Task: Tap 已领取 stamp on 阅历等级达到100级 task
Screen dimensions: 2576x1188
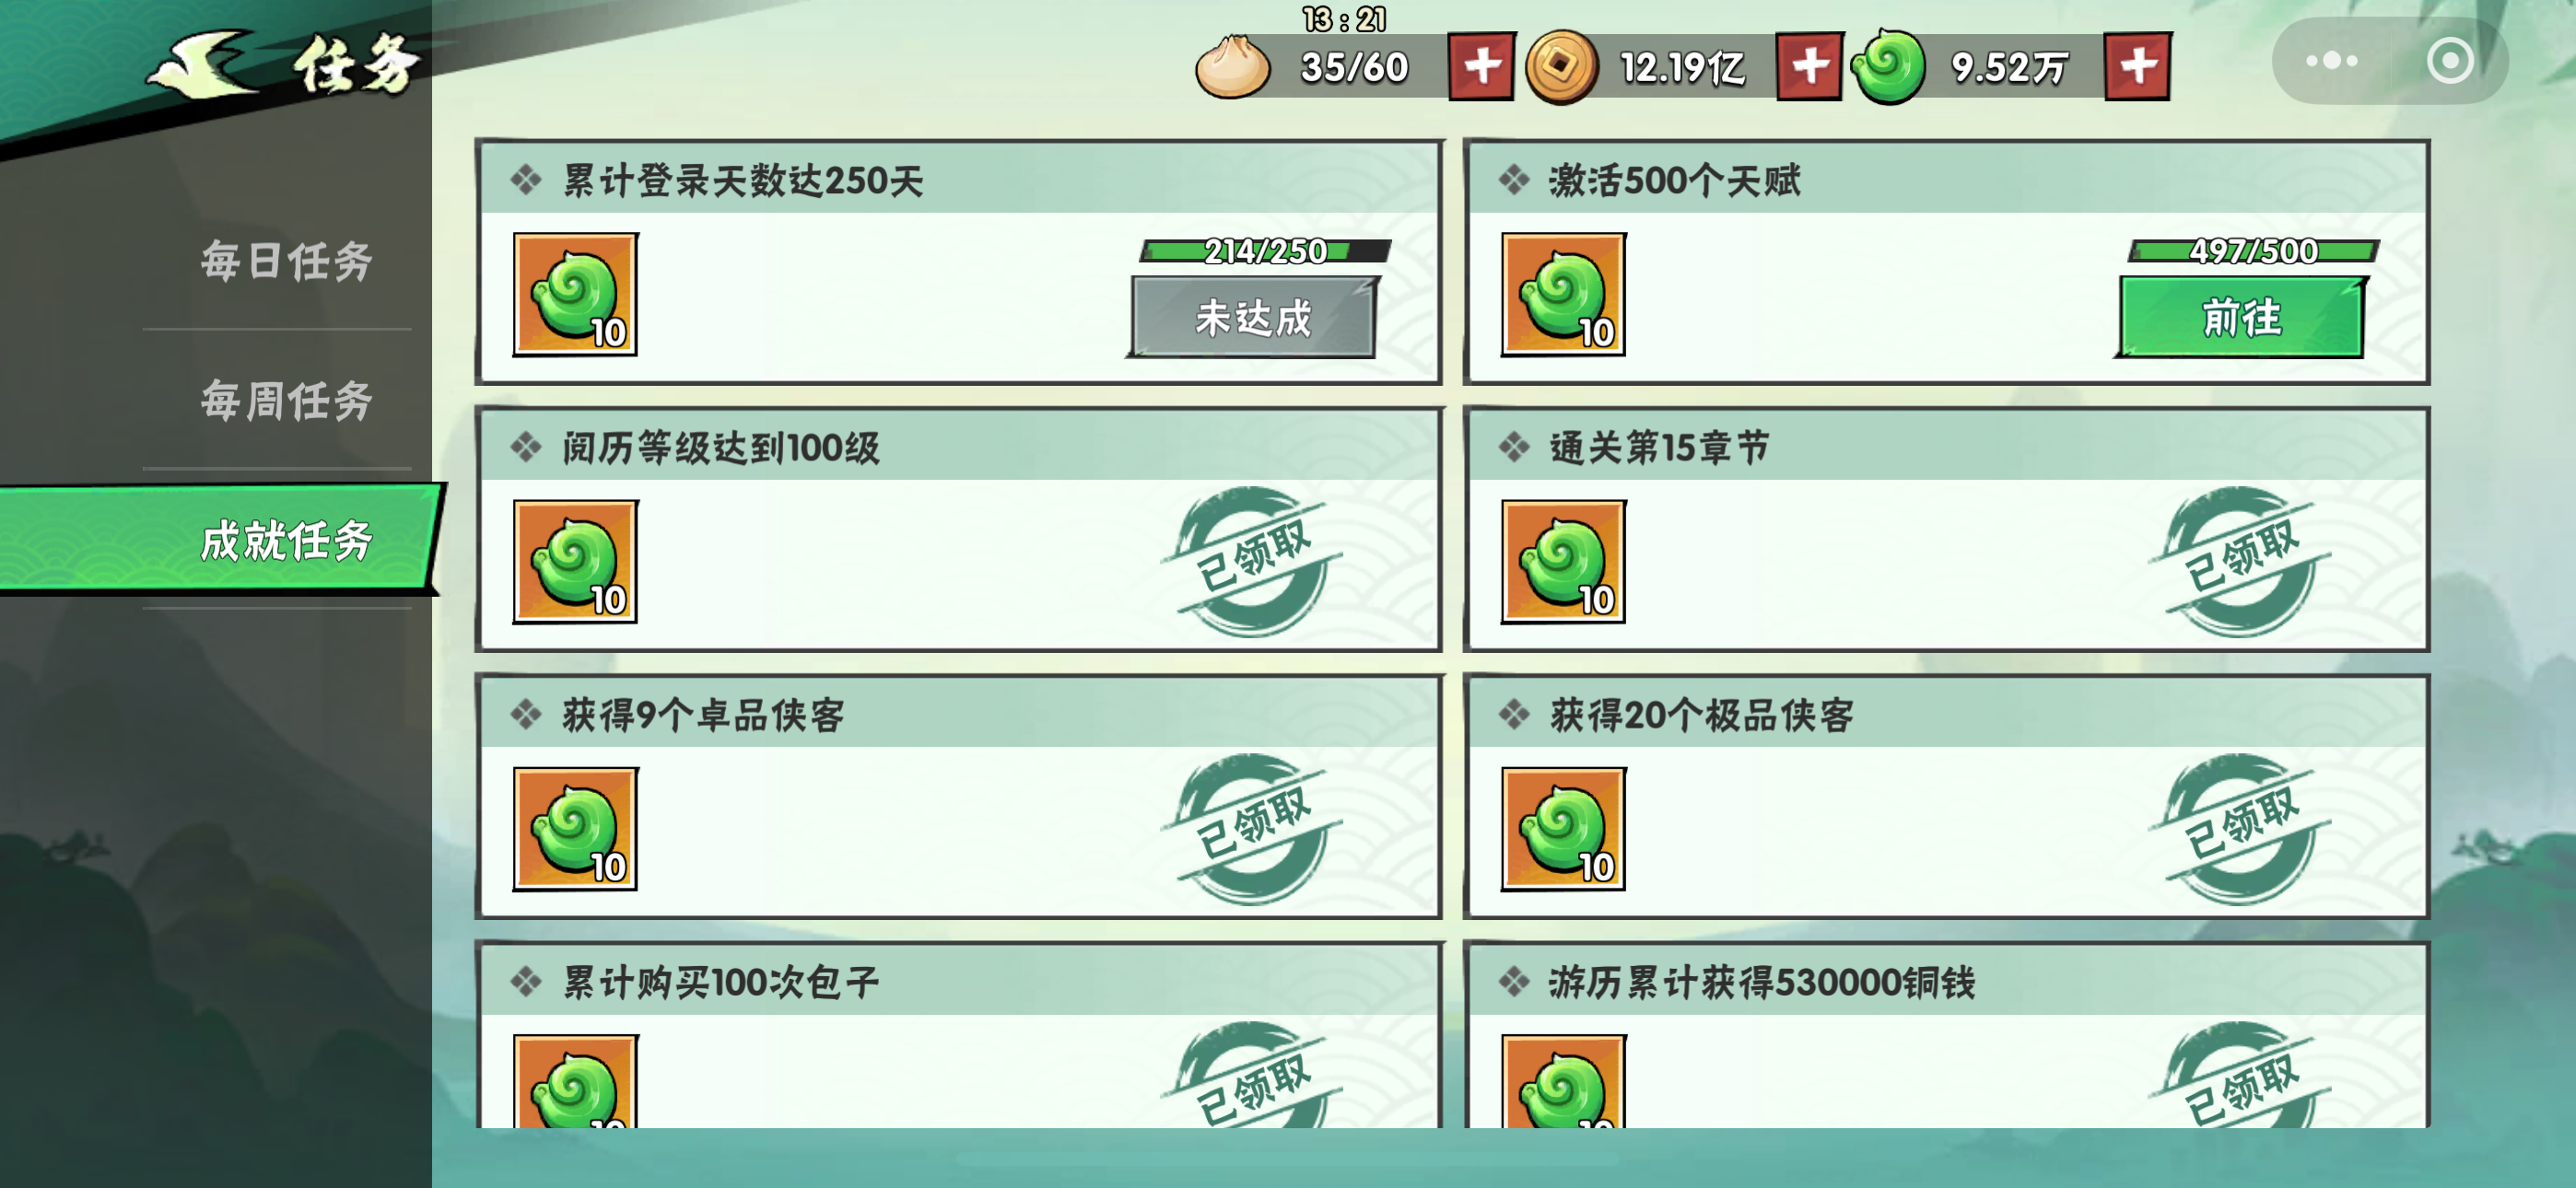Action: point(1253,562)
